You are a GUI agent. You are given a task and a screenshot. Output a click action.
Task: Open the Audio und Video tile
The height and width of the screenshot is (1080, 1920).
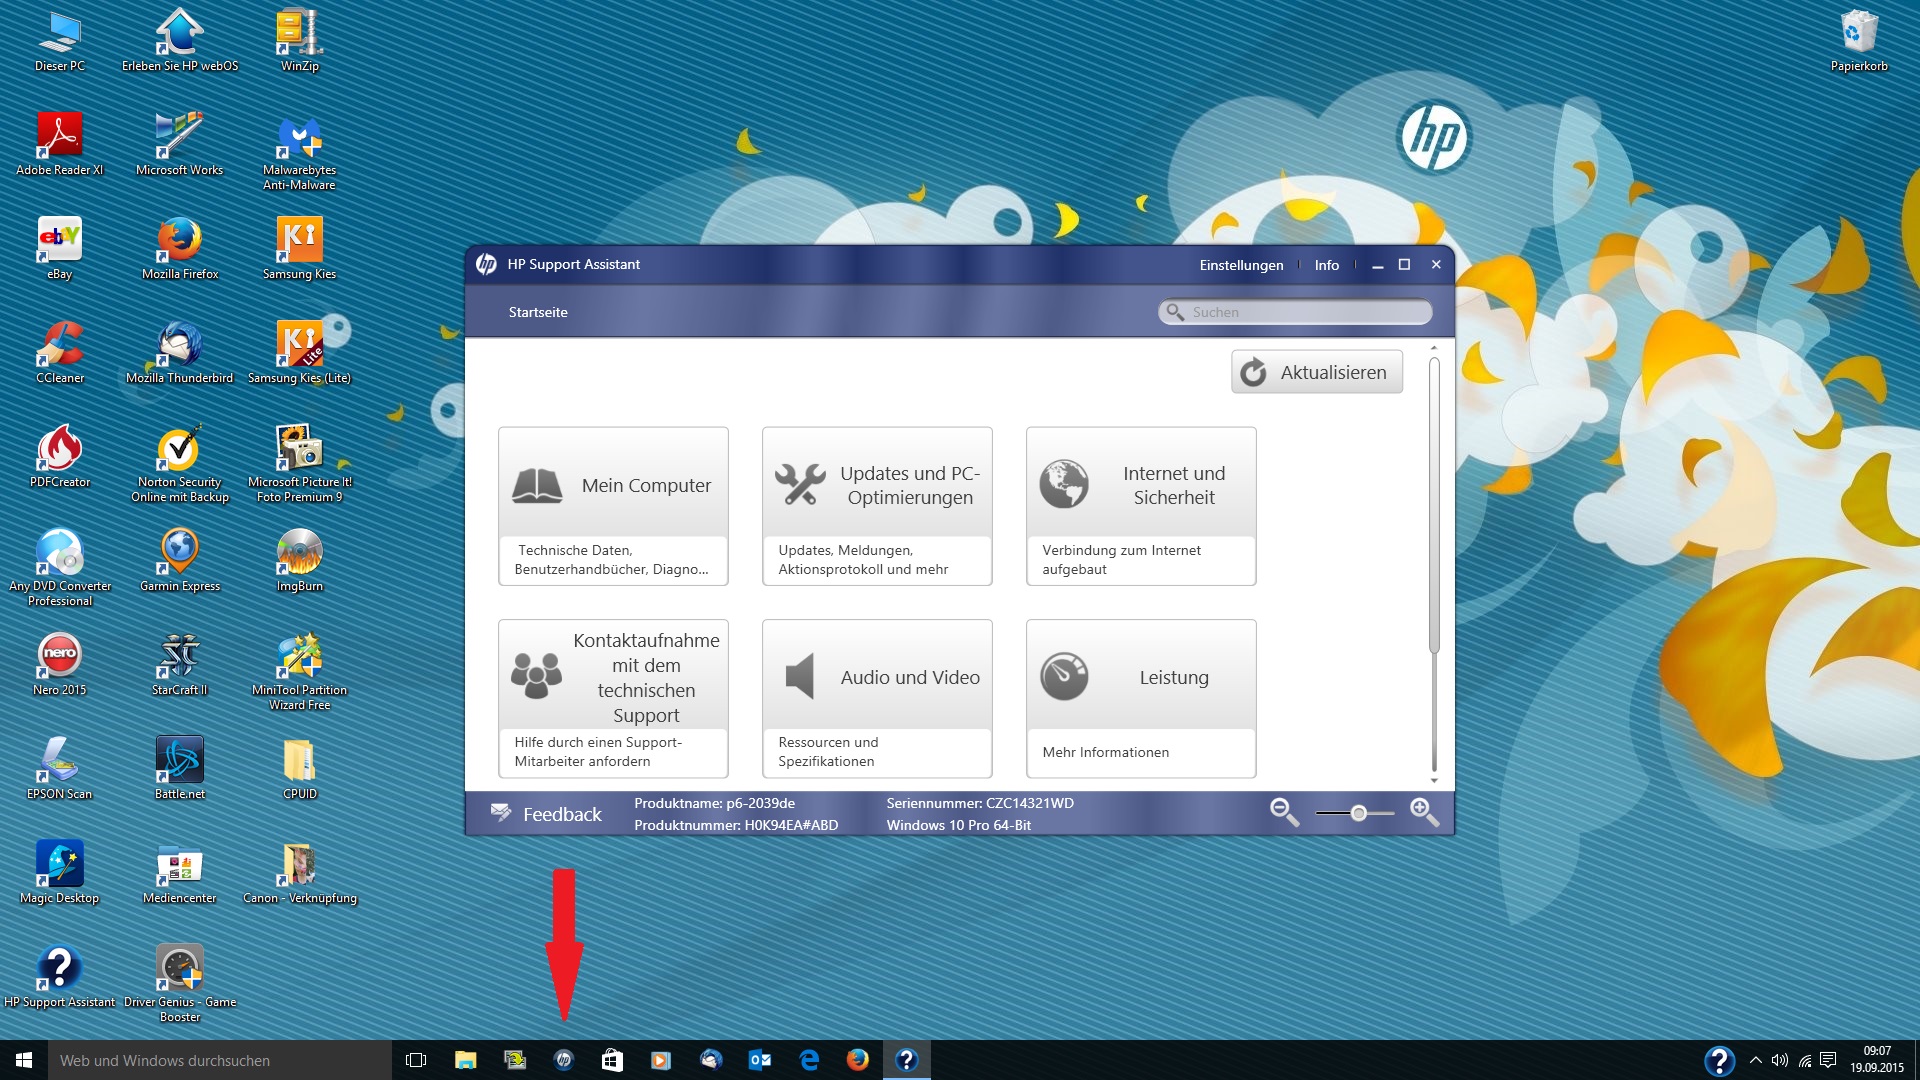(x=877, y=698)
